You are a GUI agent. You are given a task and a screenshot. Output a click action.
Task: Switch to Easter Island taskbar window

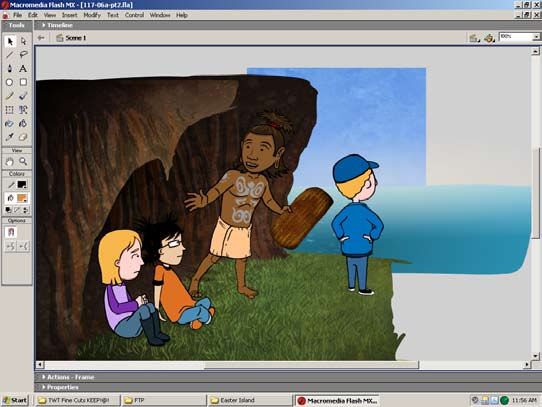[x=251, y=400]
